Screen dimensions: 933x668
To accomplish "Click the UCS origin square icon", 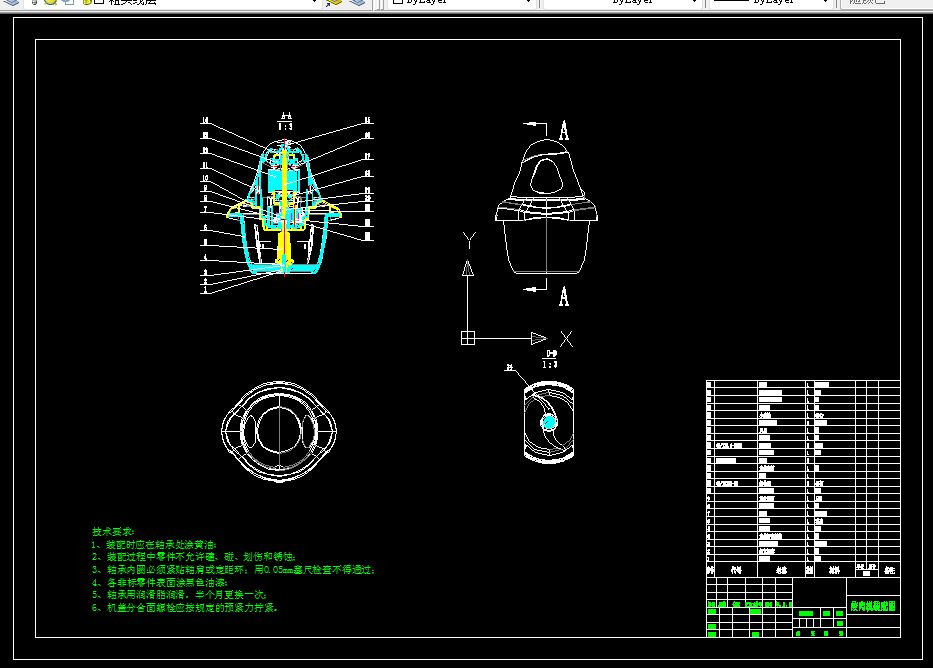I will pos(468,338).
